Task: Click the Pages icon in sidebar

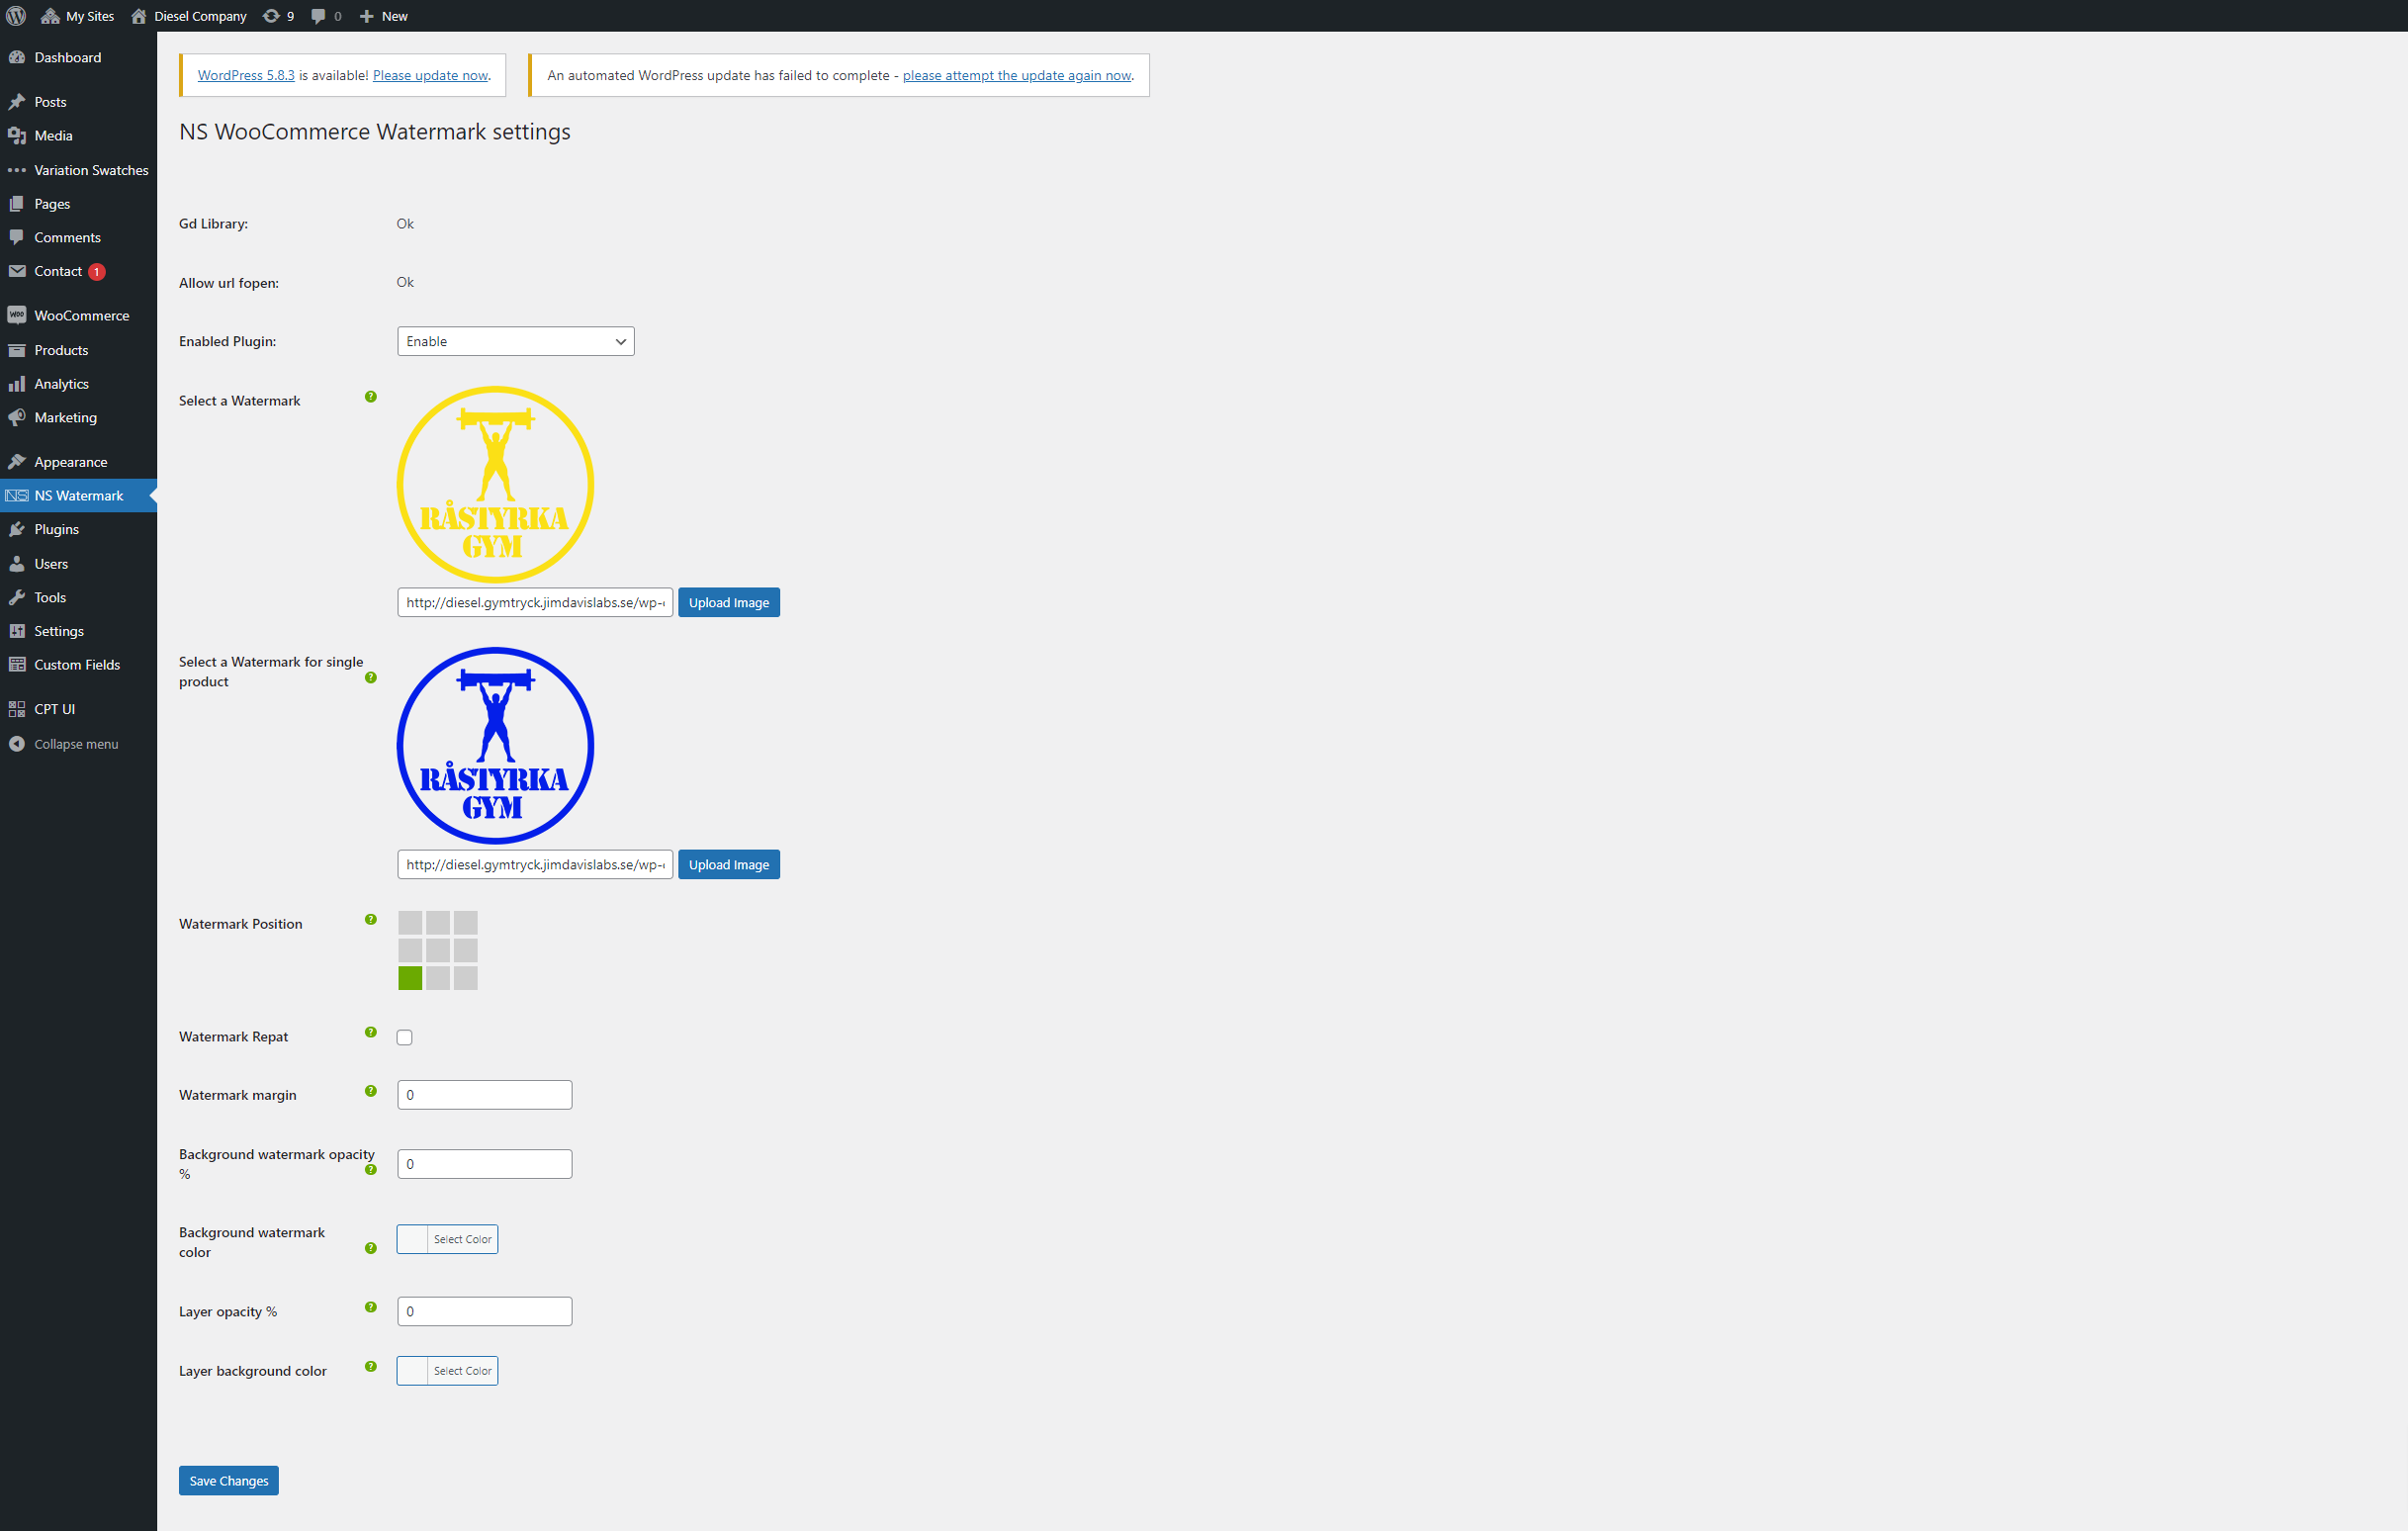Action: 17,204
